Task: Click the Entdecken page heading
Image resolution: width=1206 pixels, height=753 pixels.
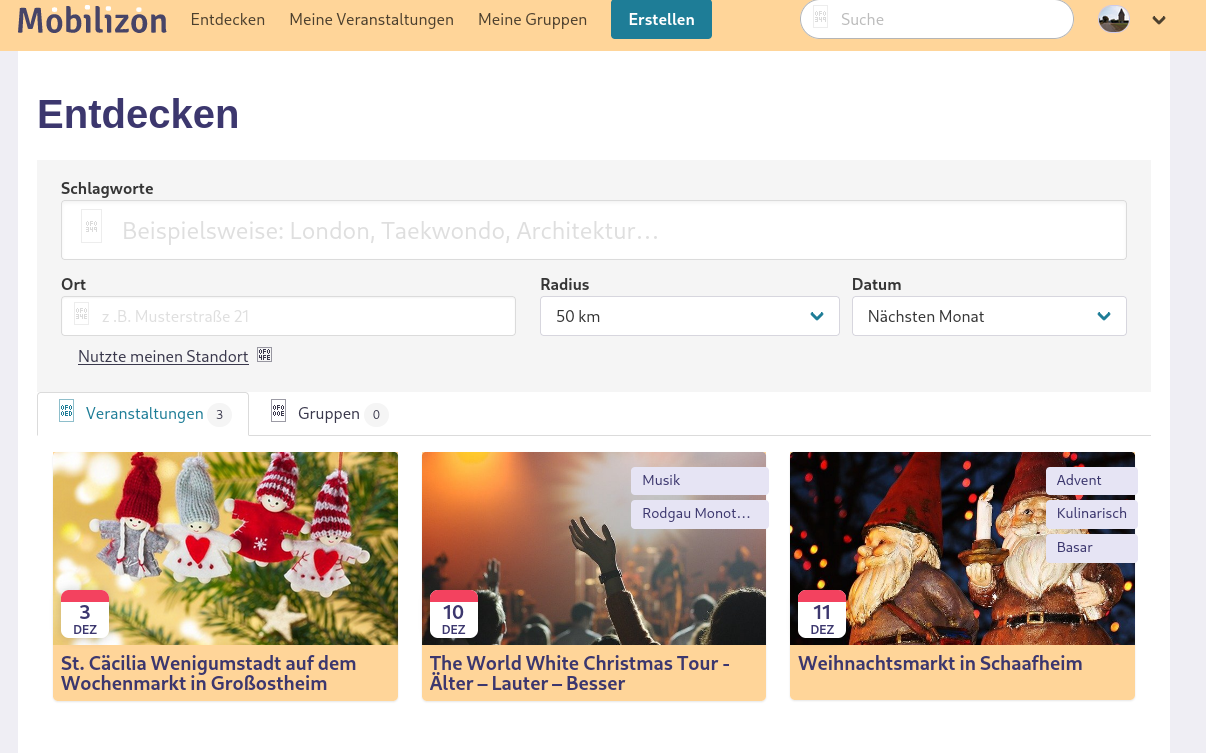Action: coord(138,114)
